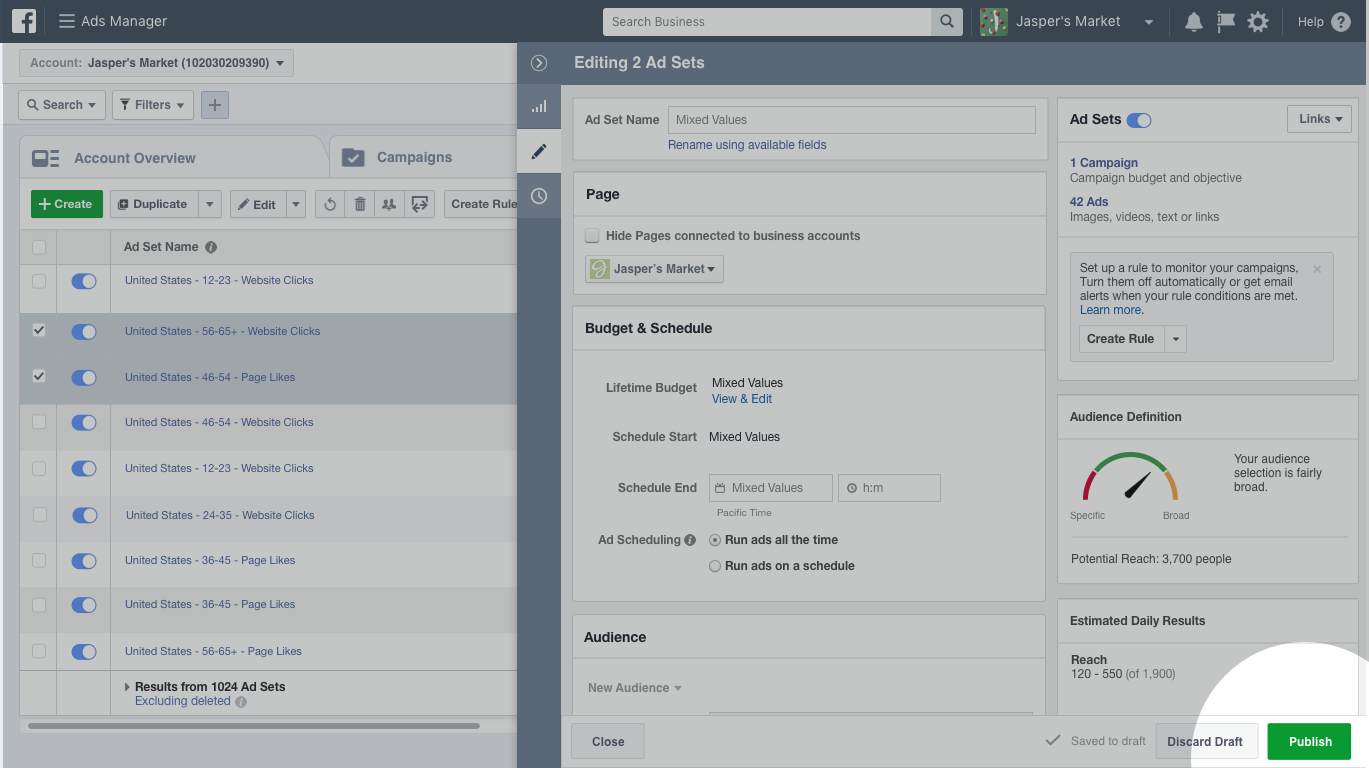Collapse the editing panel with the arrow icon
The height and width of the screenshot is (768, 1369).
(539, 63)
